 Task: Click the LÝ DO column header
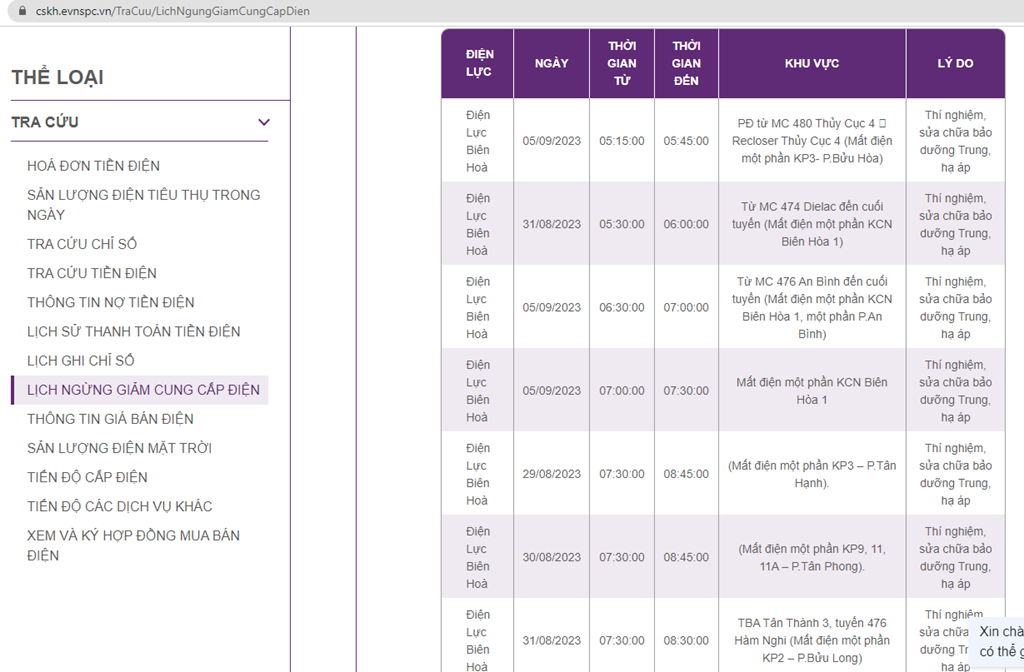click(955, 63)
